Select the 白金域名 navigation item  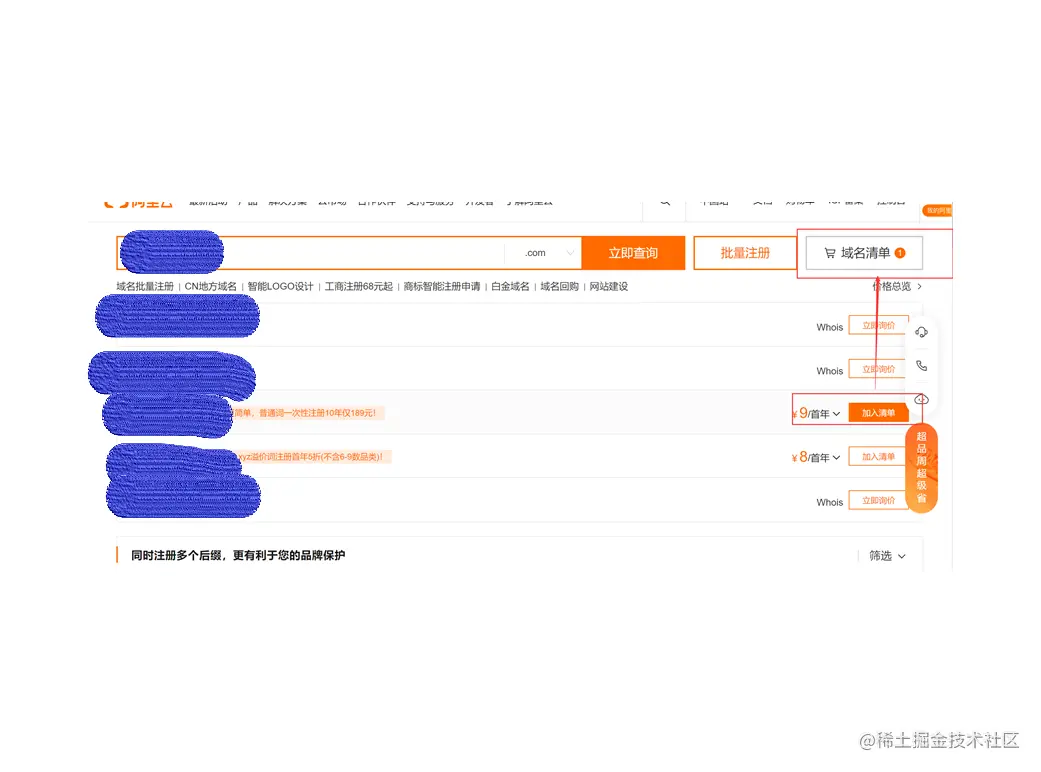pos(509,286)
